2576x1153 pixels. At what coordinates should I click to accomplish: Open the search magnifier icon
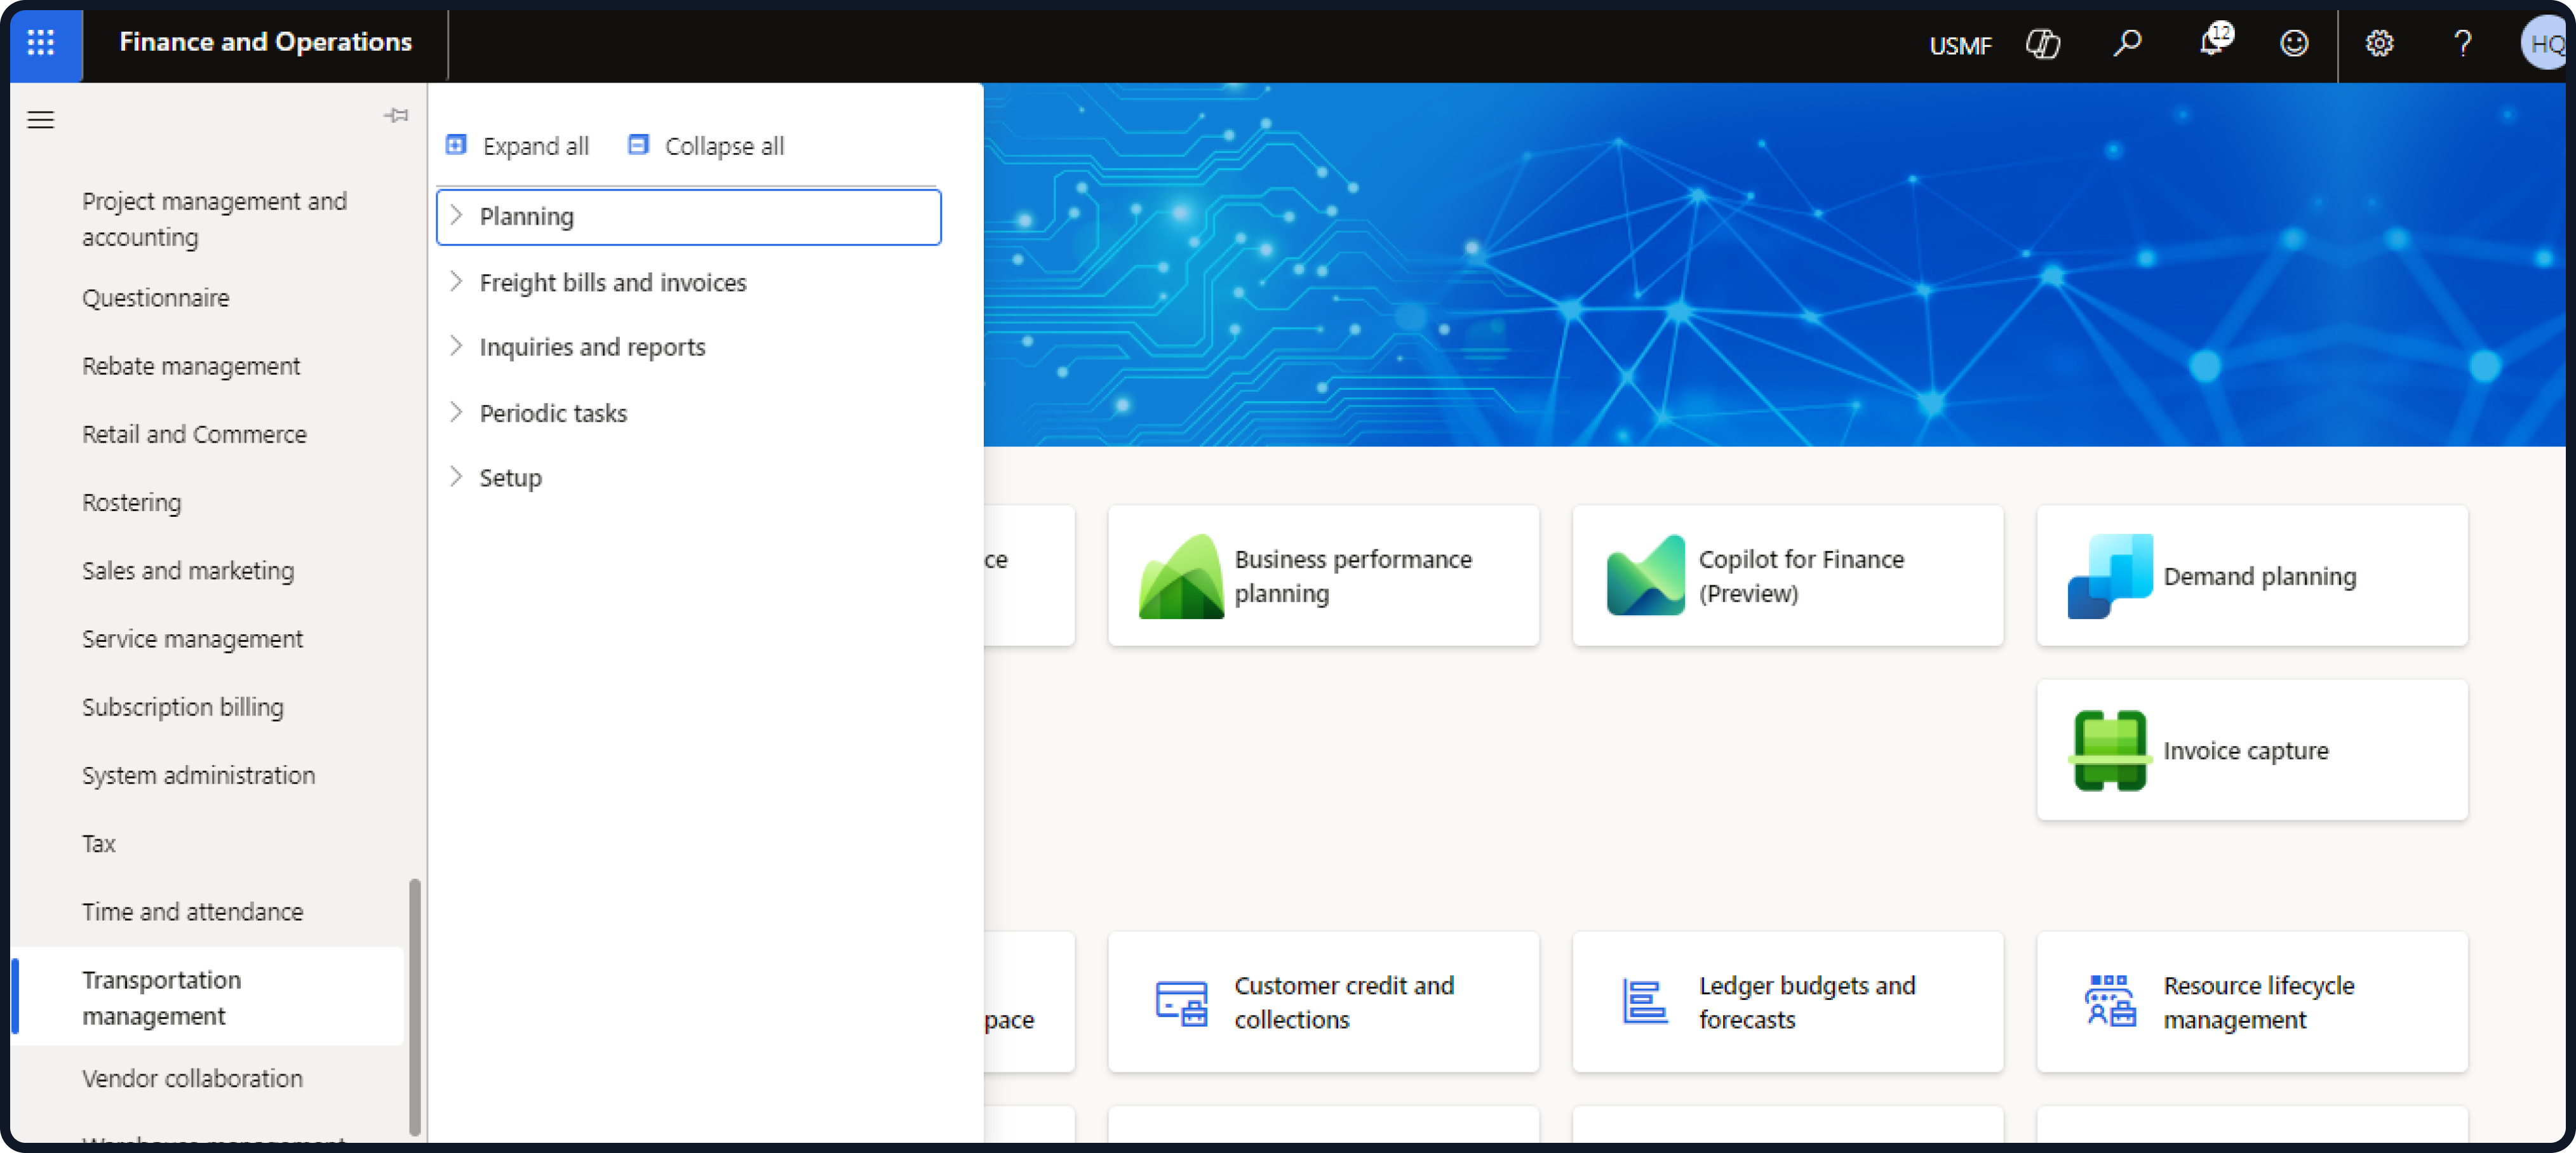(2126, 43)
